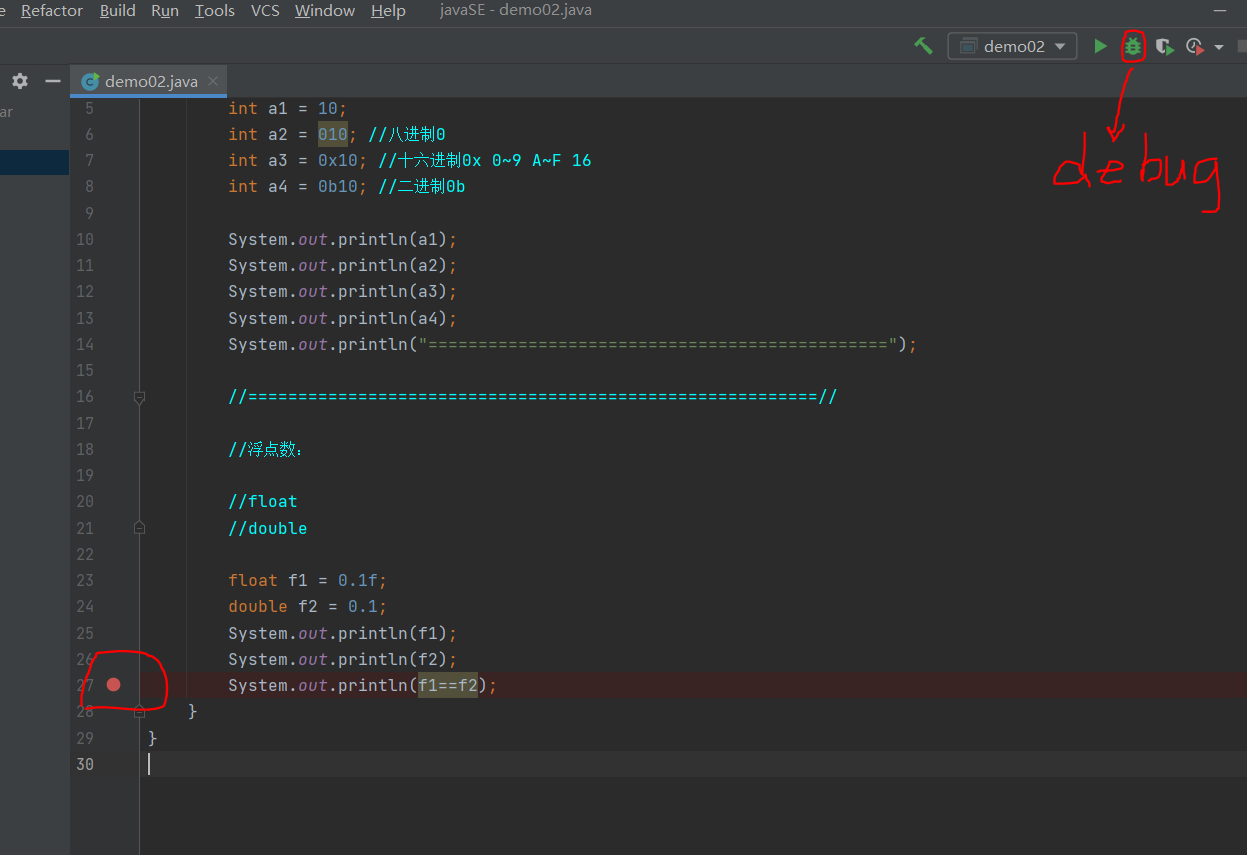Start debugging with the green bug icon
Image resolution: width=1247 pixels, height=855 pixels.
(x=1132, y=46)
